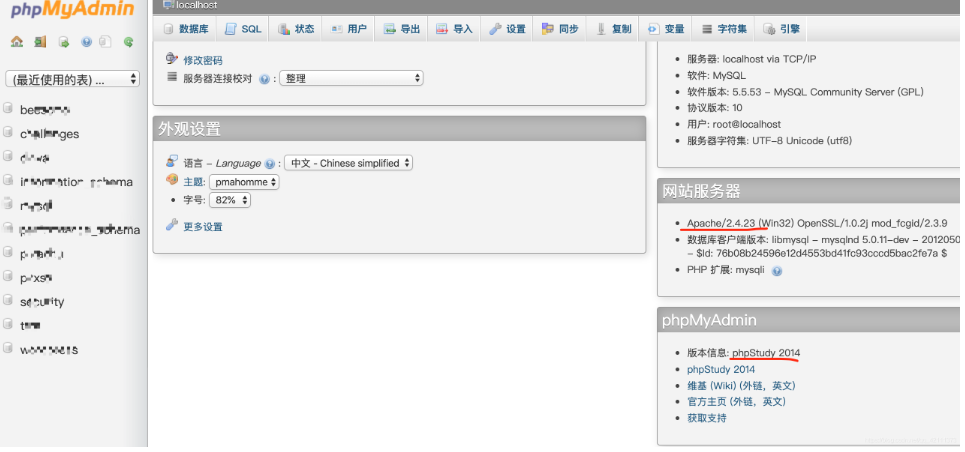Click help icon beside 服务器连接校对
Screen dimensions: 965x452
(265, 79)
